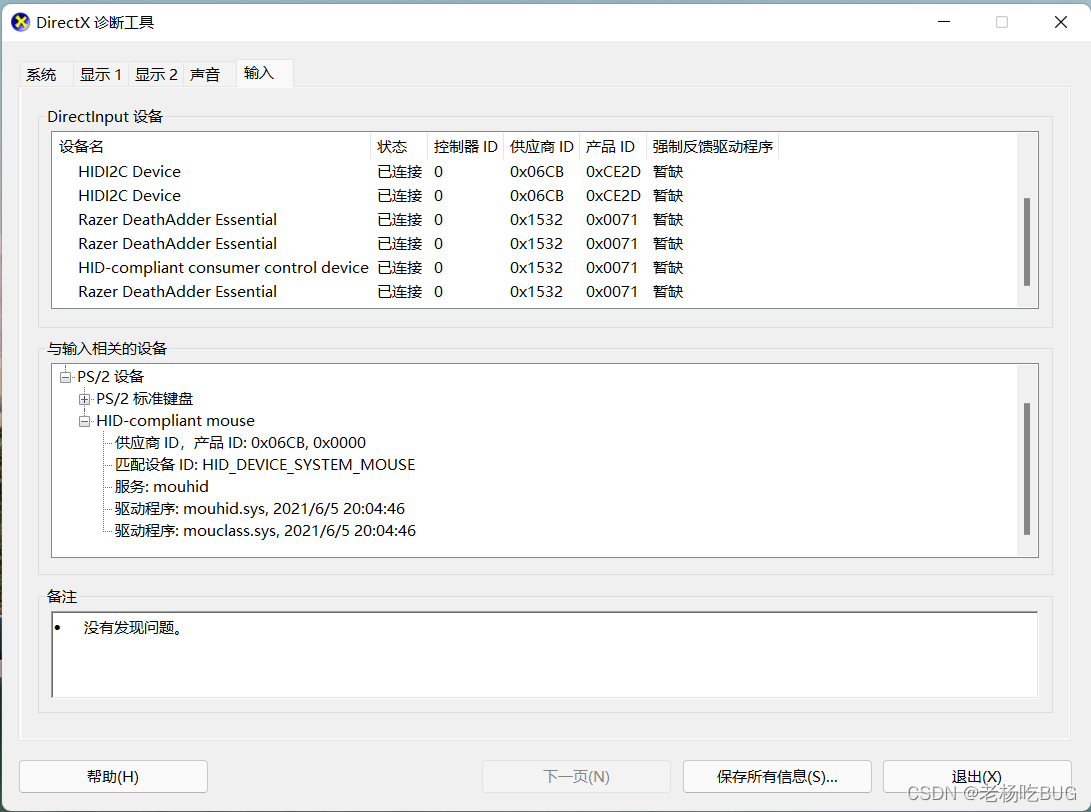Screen dimensions: 1091x812
Task: Click the 状态 column header
Action: coord(399,147)
